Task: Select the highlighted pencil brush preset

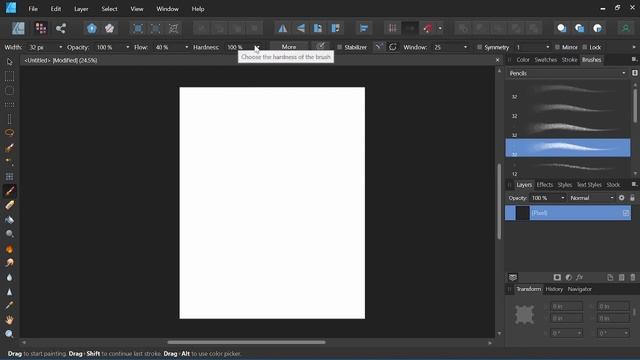Action: [568, 148]
